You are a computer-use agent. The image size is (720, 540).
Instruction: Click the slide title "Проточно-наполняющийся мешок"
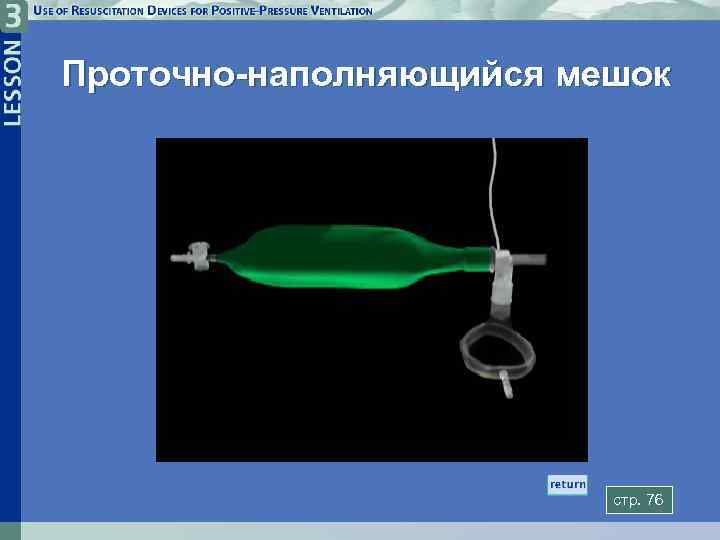click(367, 74)
